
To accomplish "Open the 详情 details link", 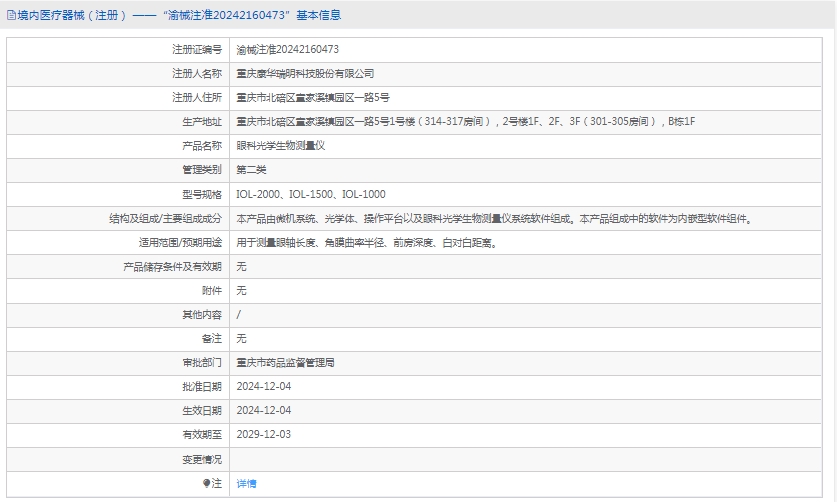I will (x=246, y=483).
